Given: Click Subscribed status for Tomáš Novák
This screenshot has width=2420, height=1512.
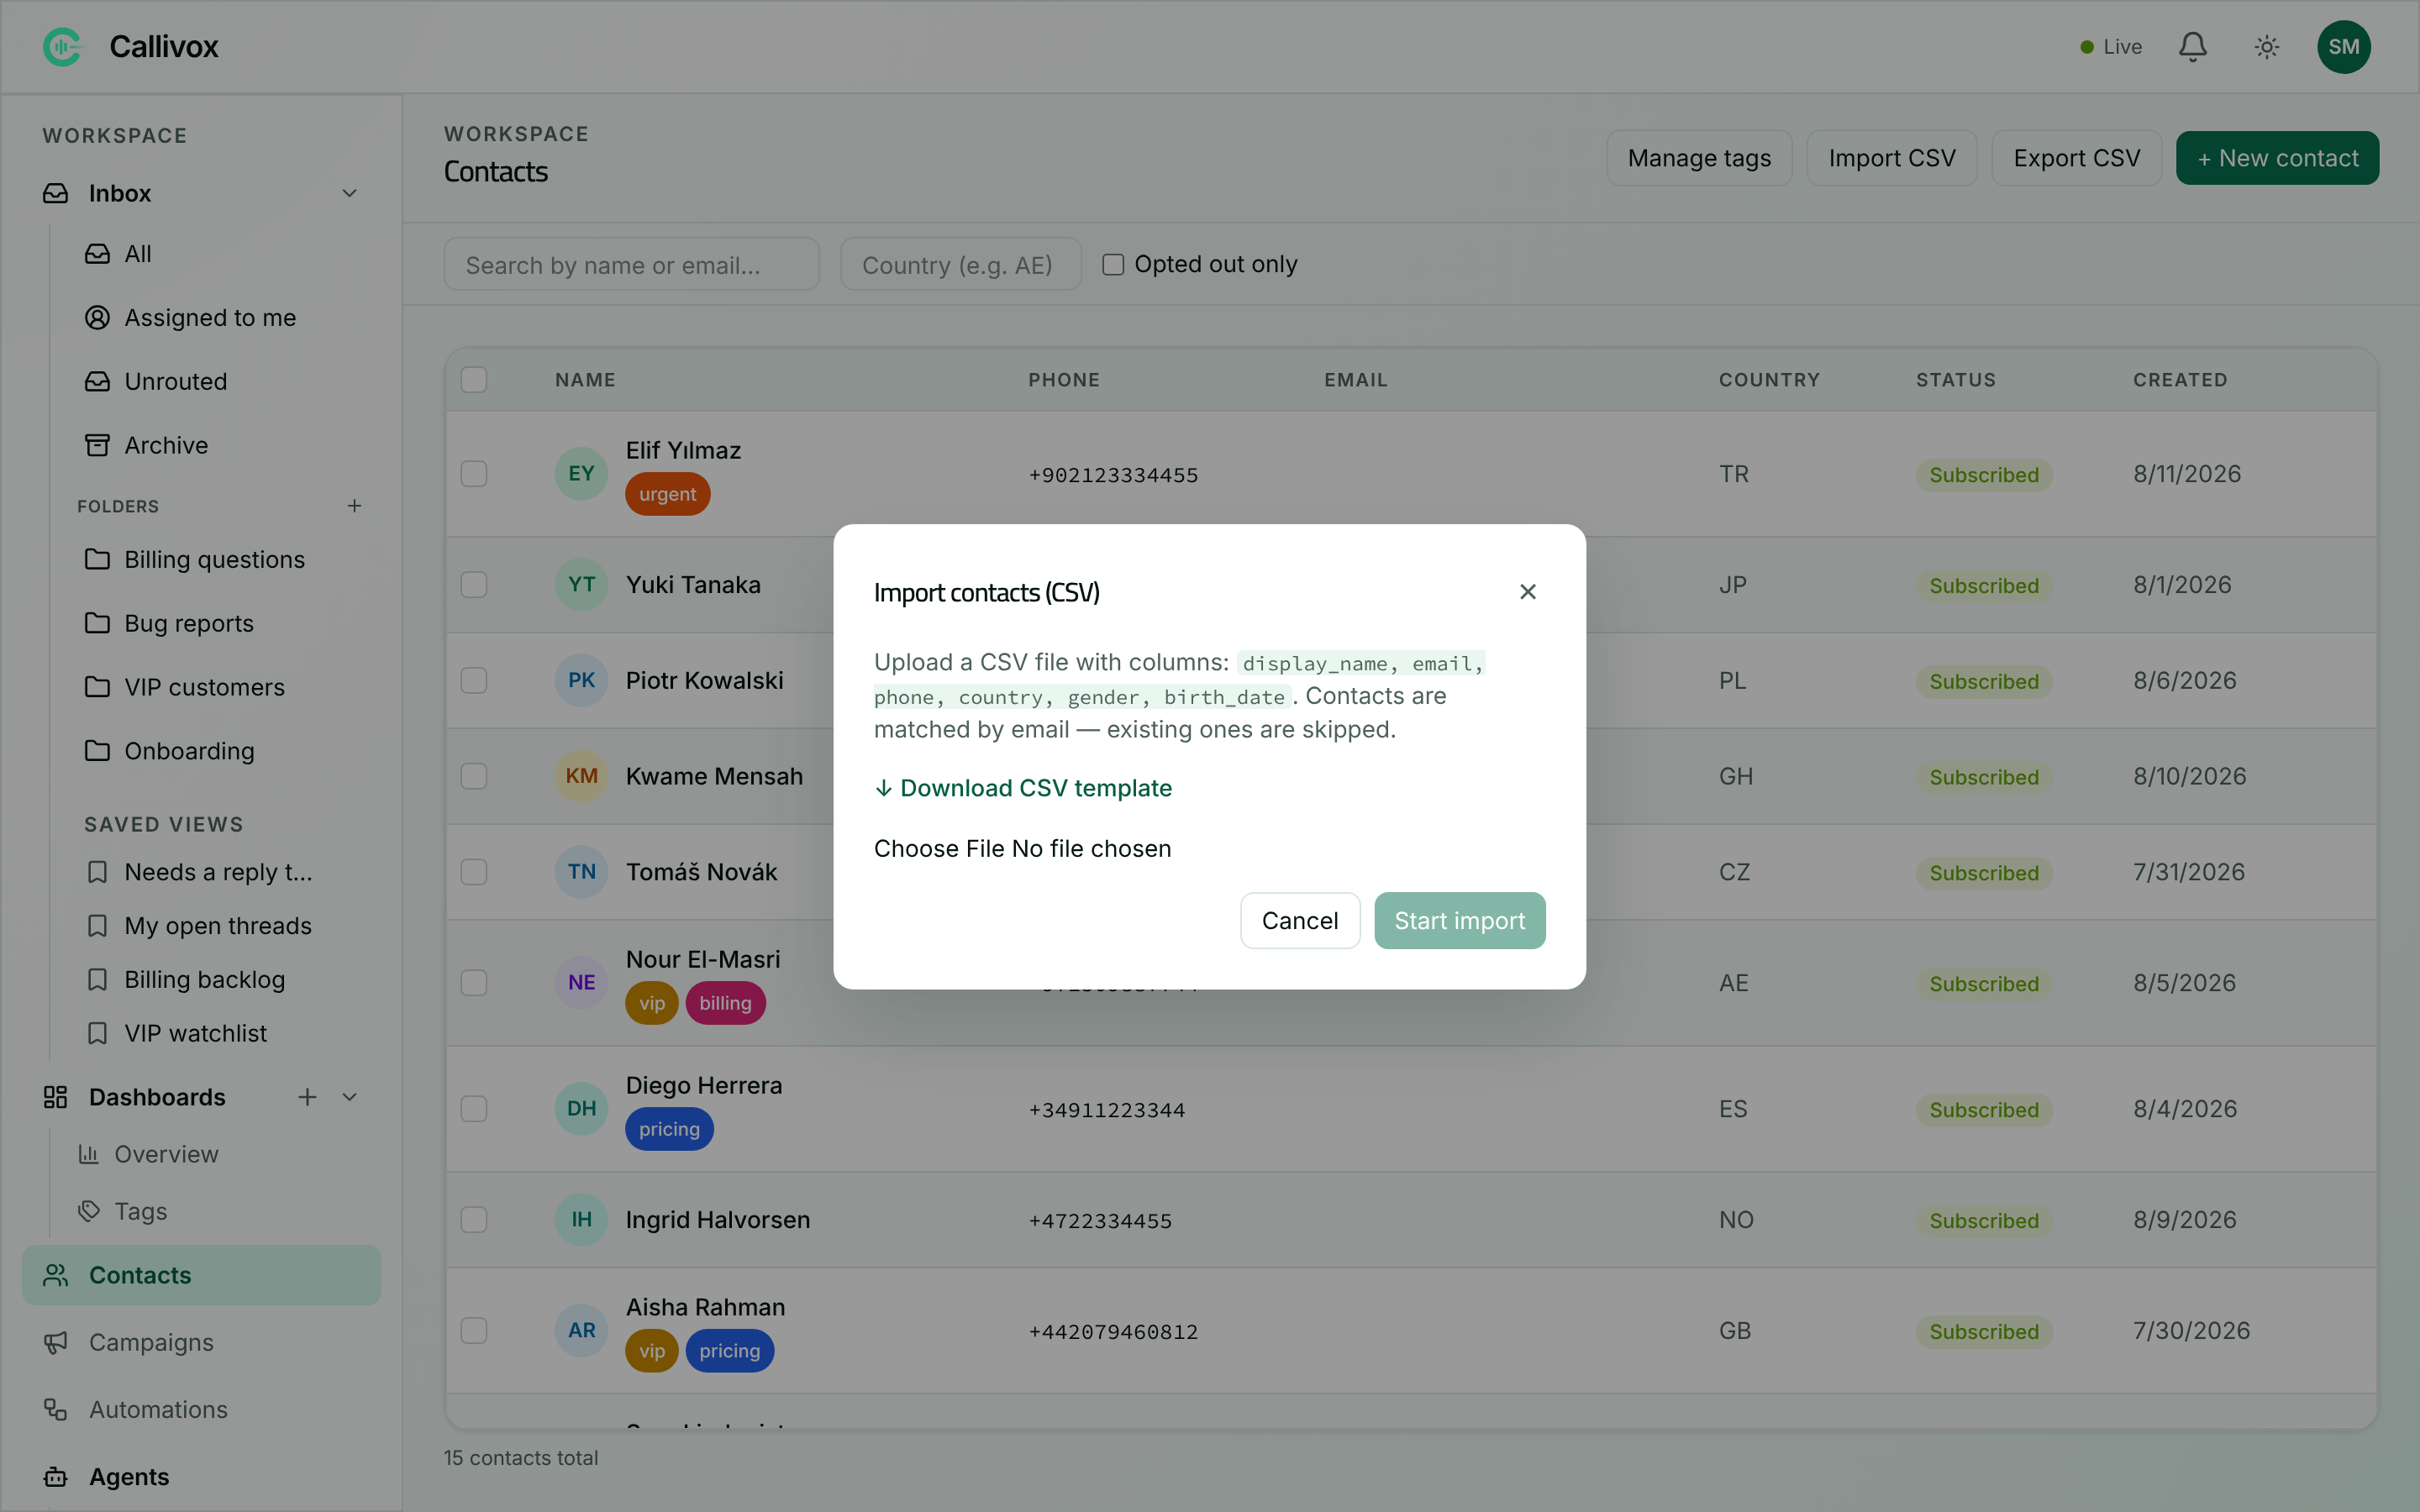Looking at the screenshot, I should tap(1983, 873).
